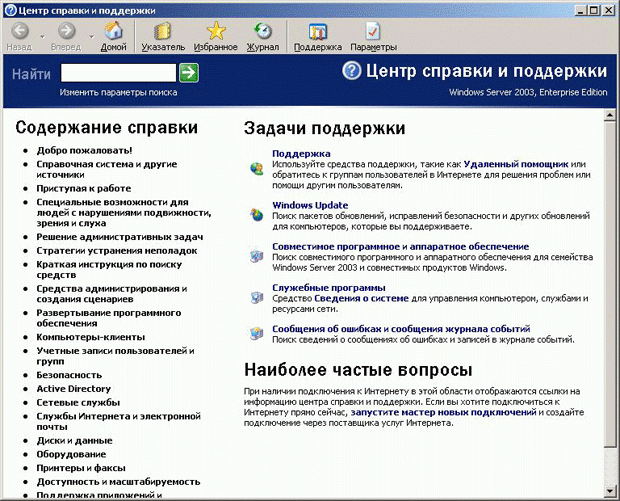The height and width of the screenshot is (501, 620).
Task: Minimize the Центр справки window
Action: [580, 10]
